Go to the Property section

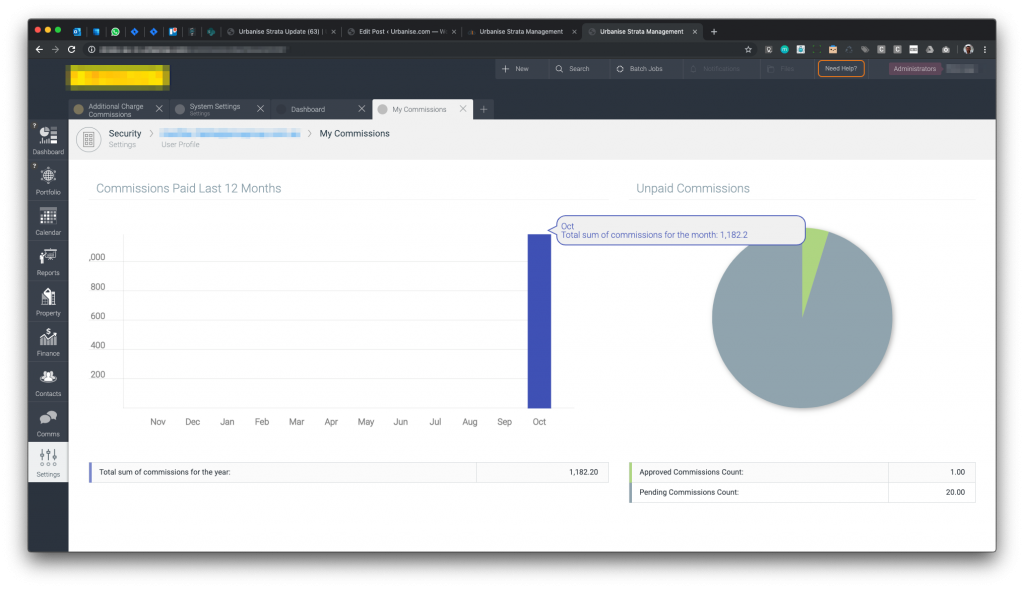pyautogui.click(x=48, y=300)
